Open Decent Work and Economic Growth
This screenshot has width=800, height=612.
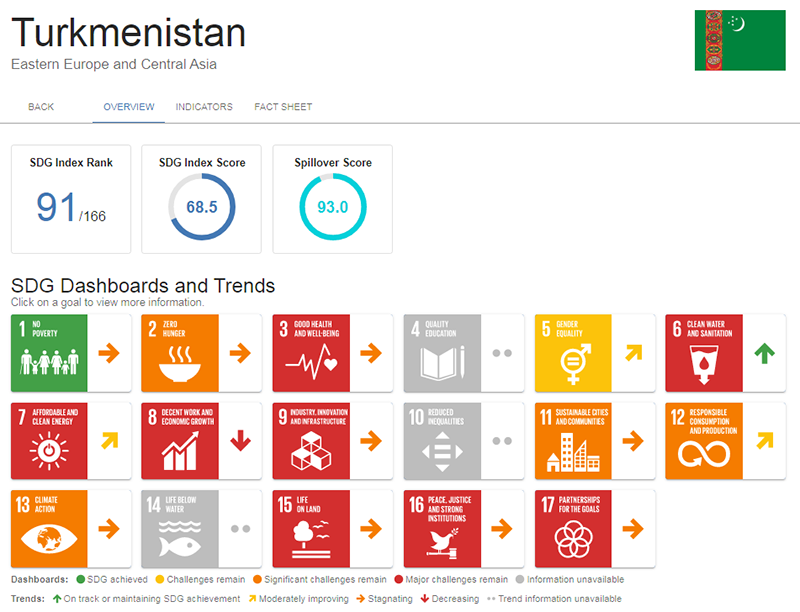(x=180, y=441)
